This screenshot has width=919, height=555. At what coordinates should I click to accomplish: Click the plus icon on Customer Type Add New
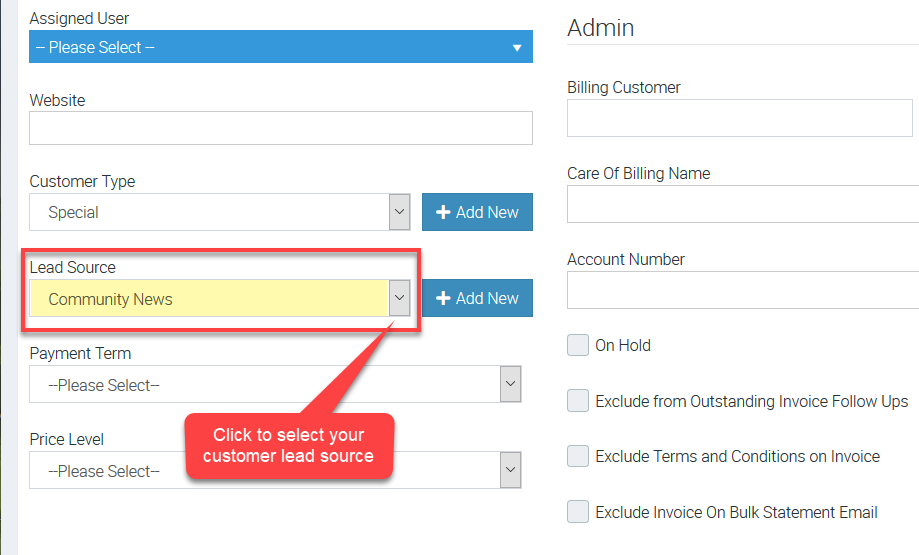tap(444, 212)
